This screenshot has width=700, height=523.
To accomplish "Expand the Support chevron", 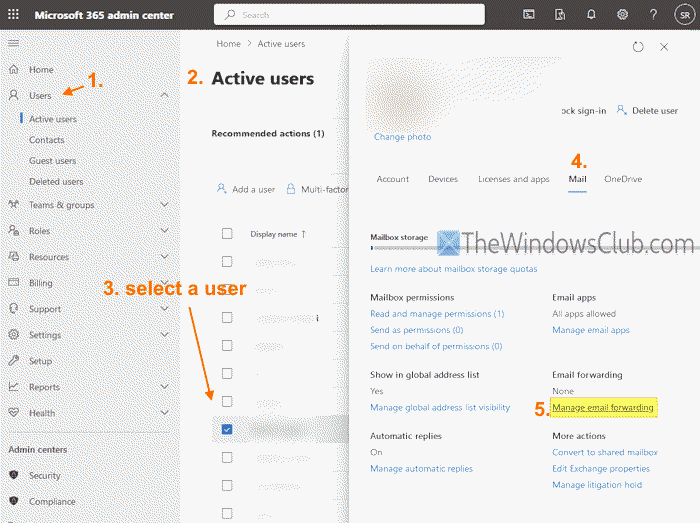I will [164, 308].
